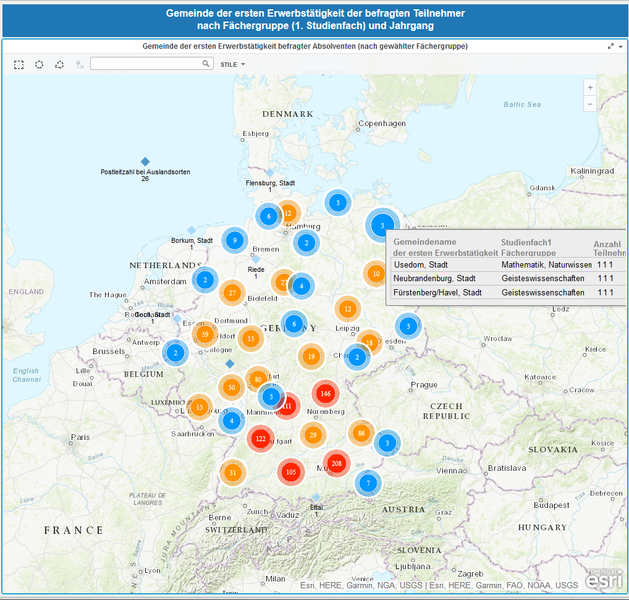Open panel options dropdown arrow at top right
This screenshot has height=600, width=629.
[x=621, y=47]
